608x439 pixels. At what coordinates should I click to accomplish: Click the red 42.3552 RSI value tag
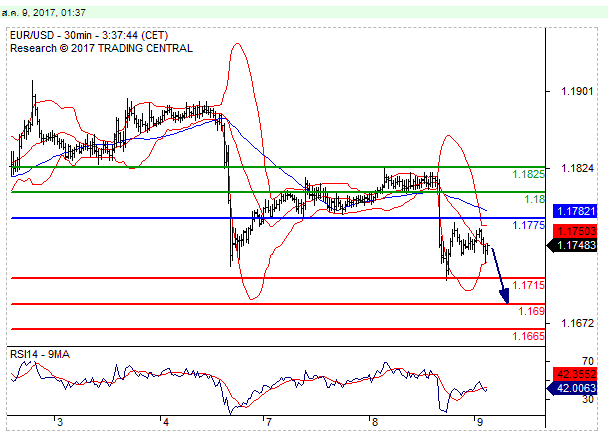click(x=575, y=374)
